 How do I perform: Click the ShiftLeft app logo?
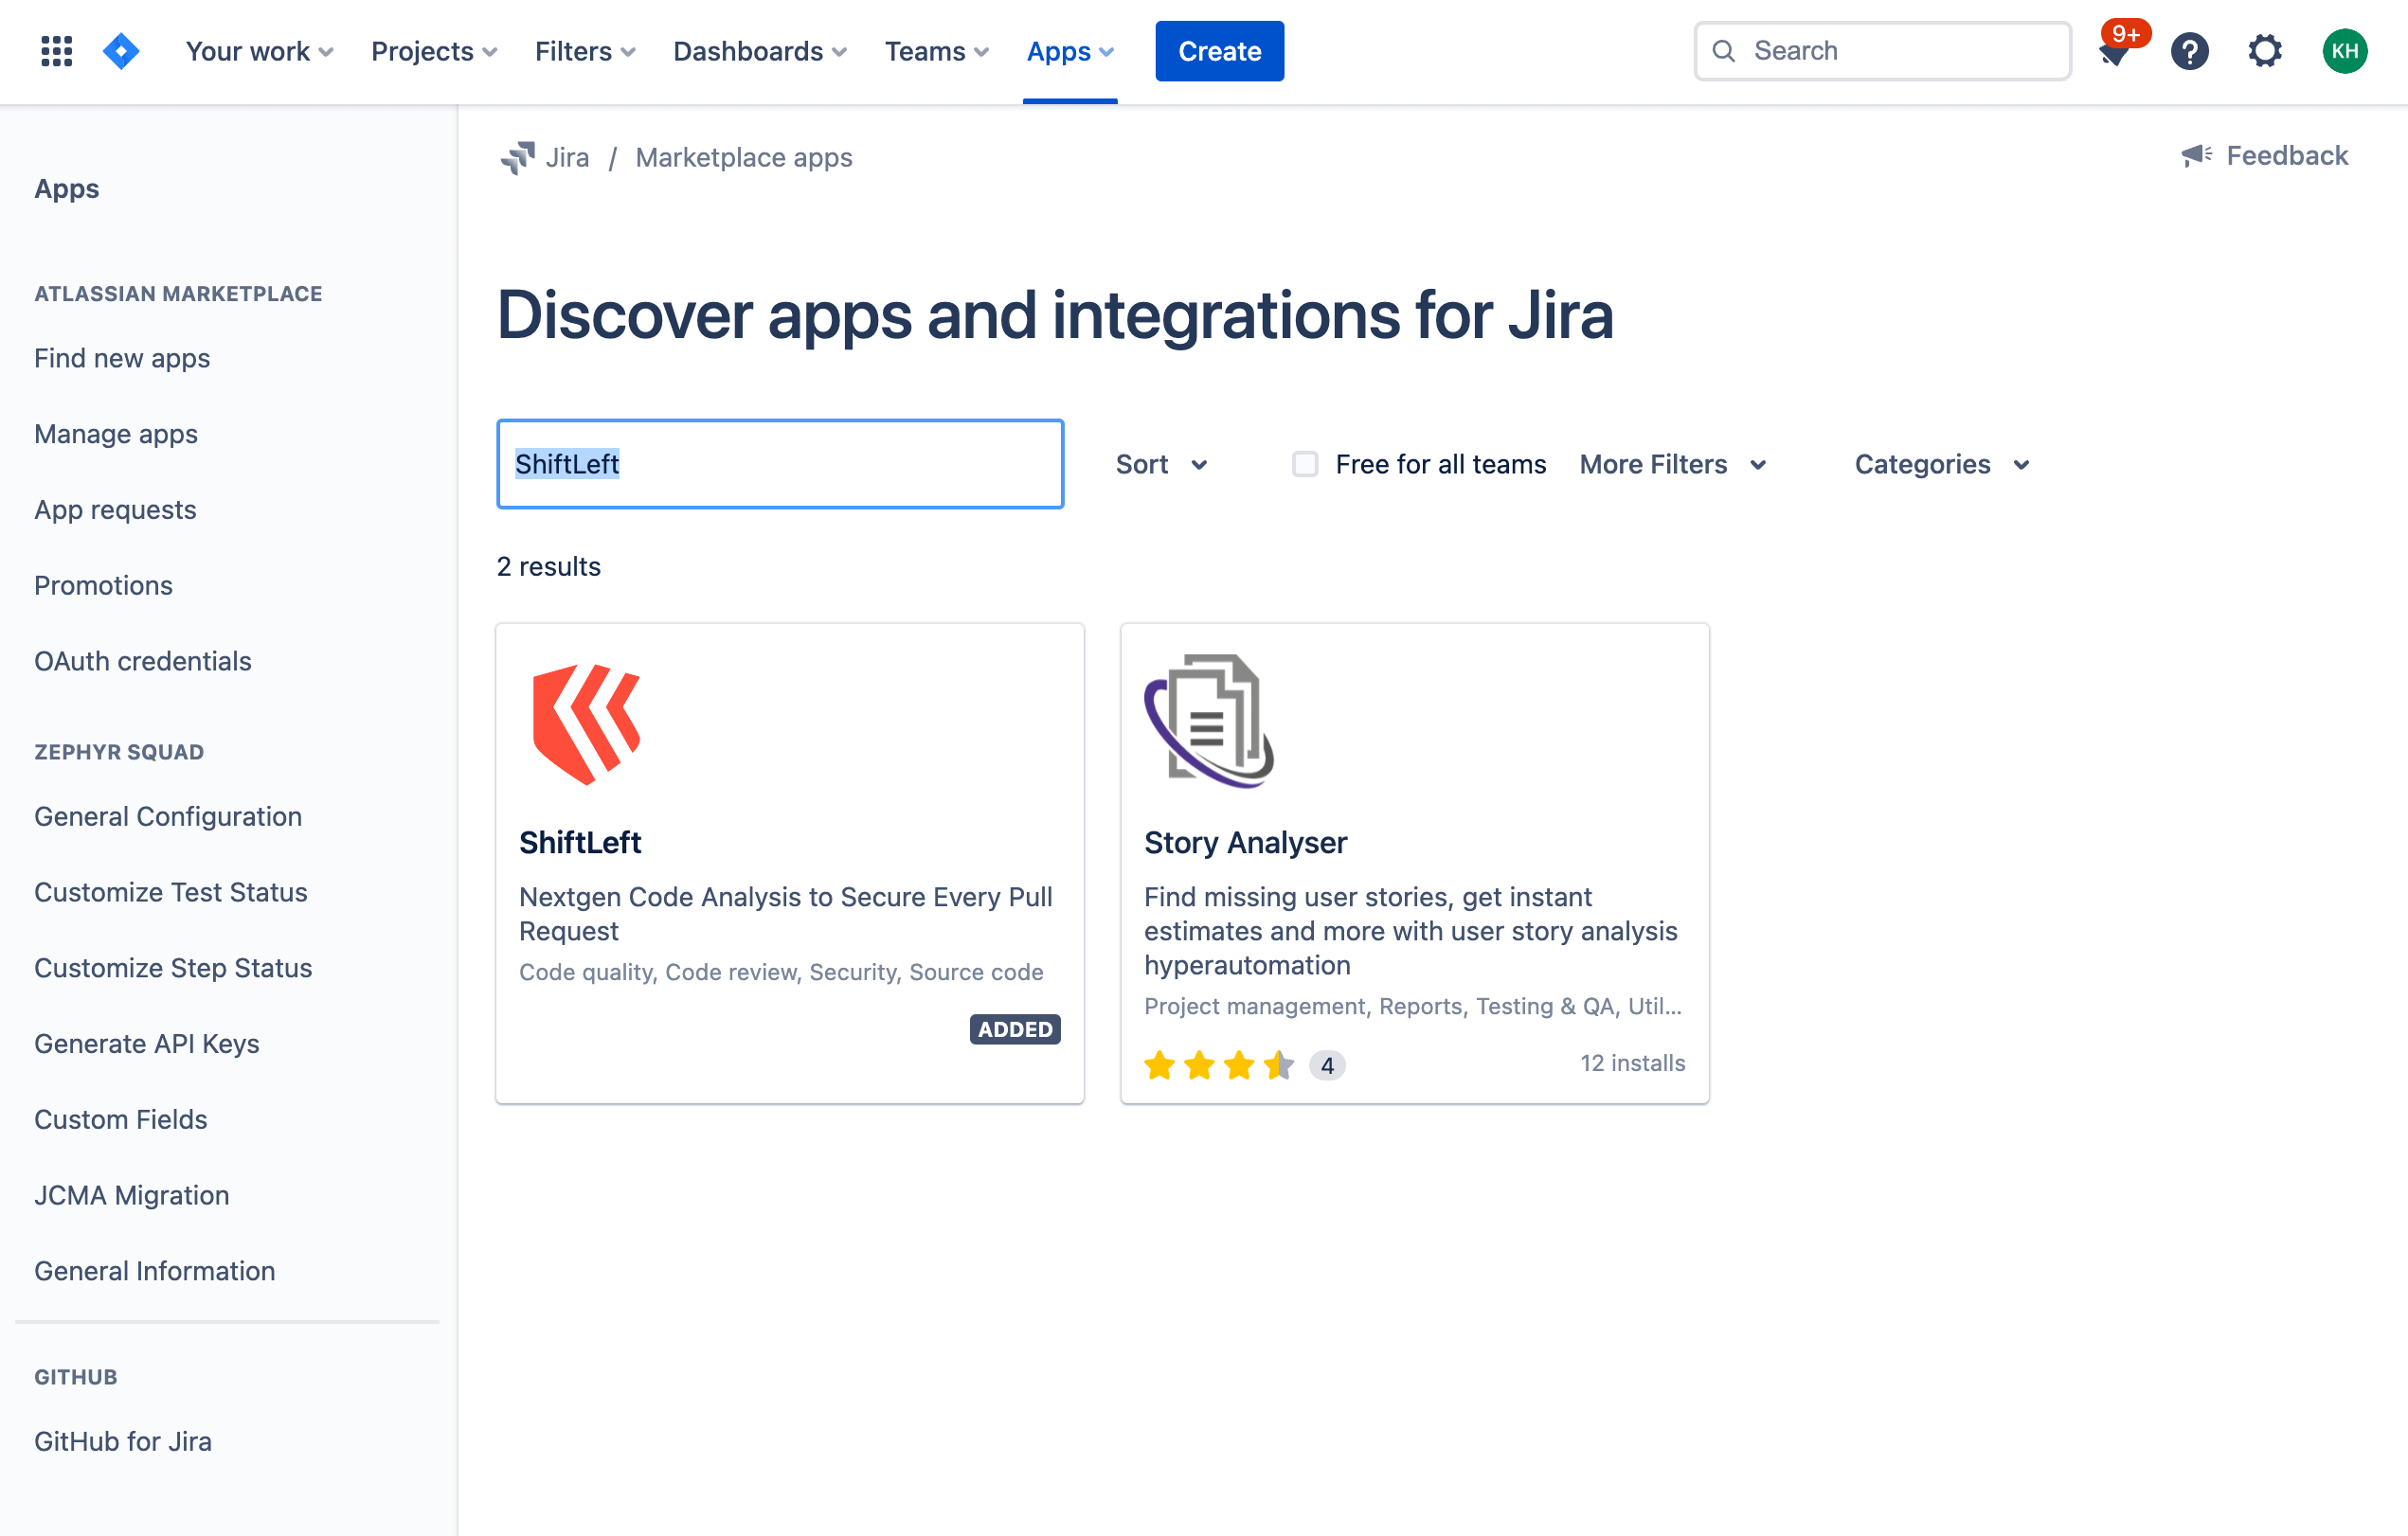pyautogui.click(x=587, y=724)
